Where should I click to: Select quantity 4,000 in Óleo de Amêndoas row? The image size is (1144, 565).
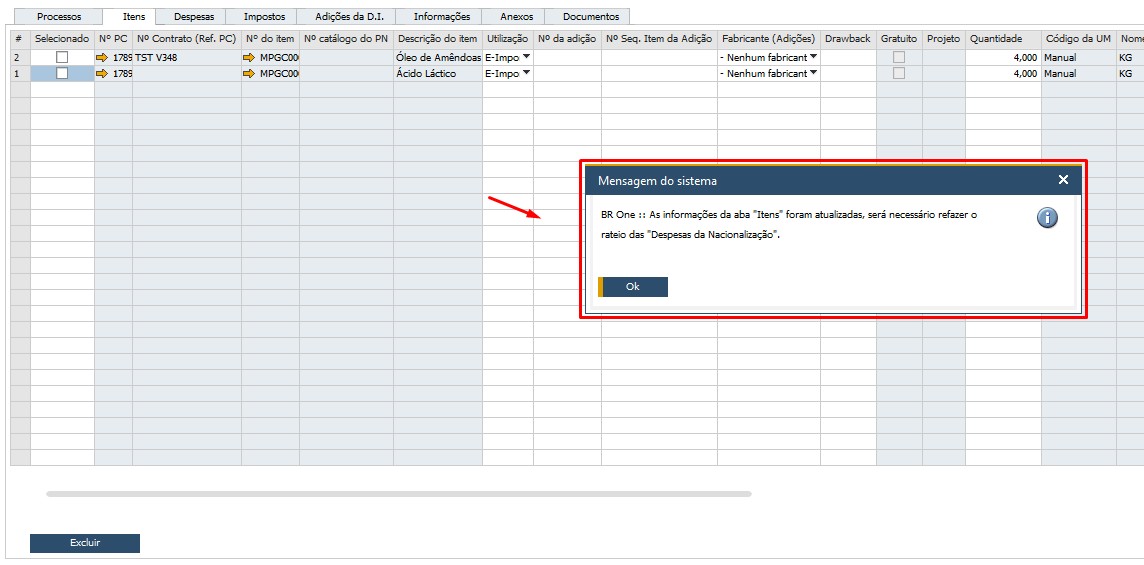(1003, 57)
